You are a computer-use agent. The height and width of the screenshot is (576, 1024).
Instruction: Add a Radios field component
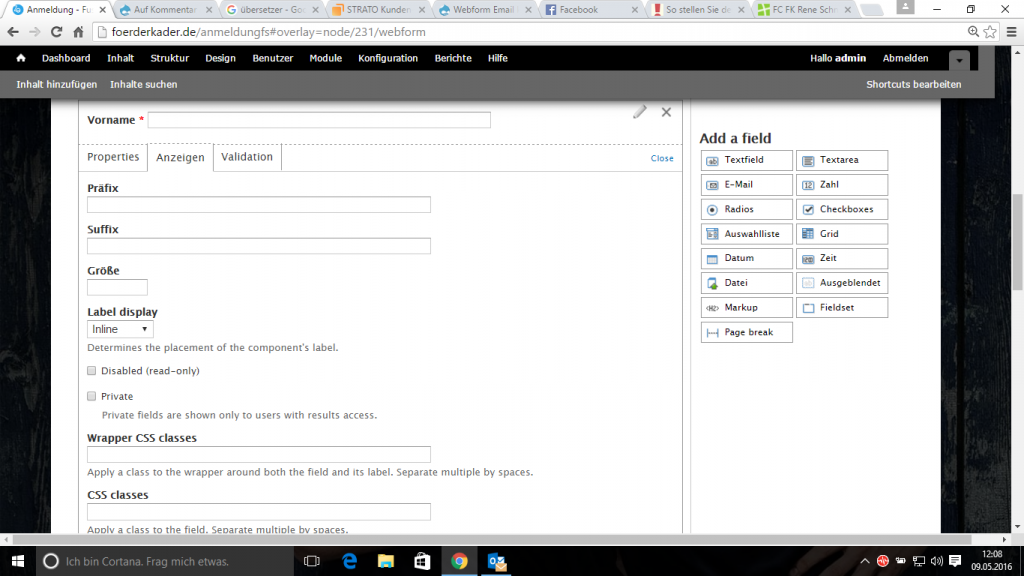tap(746, 210)
